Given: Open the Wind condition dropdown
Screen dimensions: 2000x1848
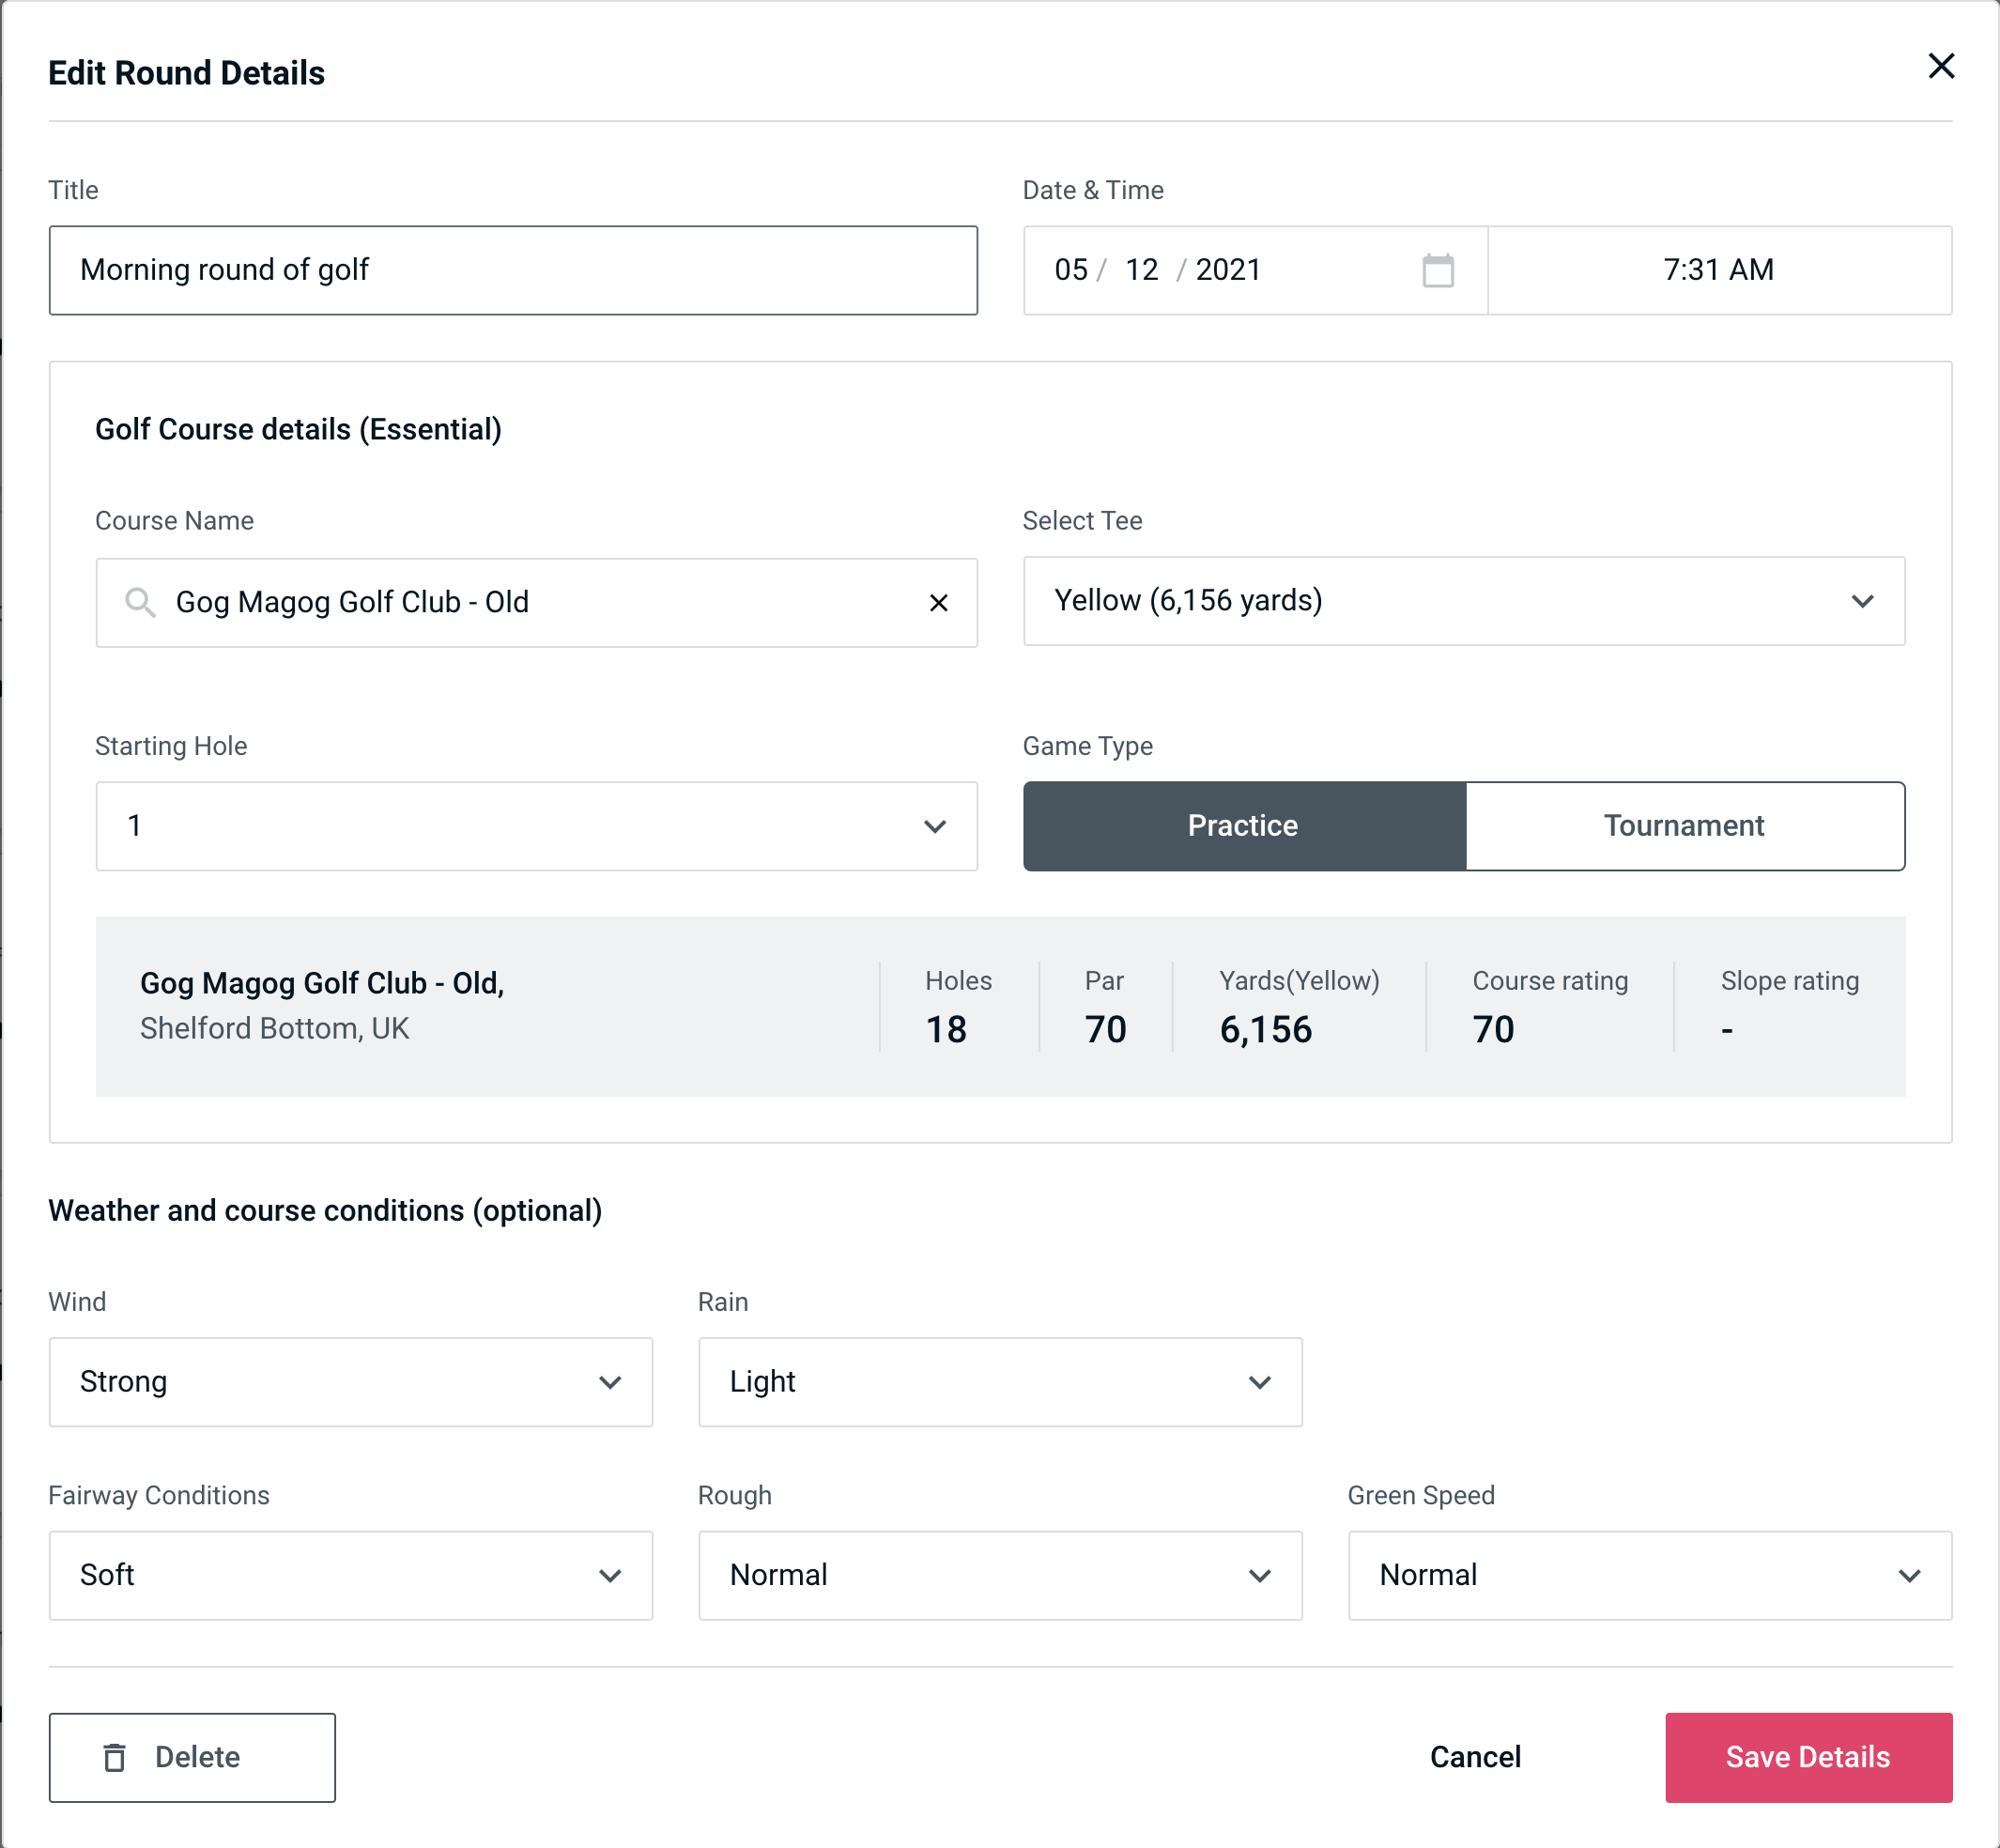Looking at the screenshot, I should pos(348,1381).
